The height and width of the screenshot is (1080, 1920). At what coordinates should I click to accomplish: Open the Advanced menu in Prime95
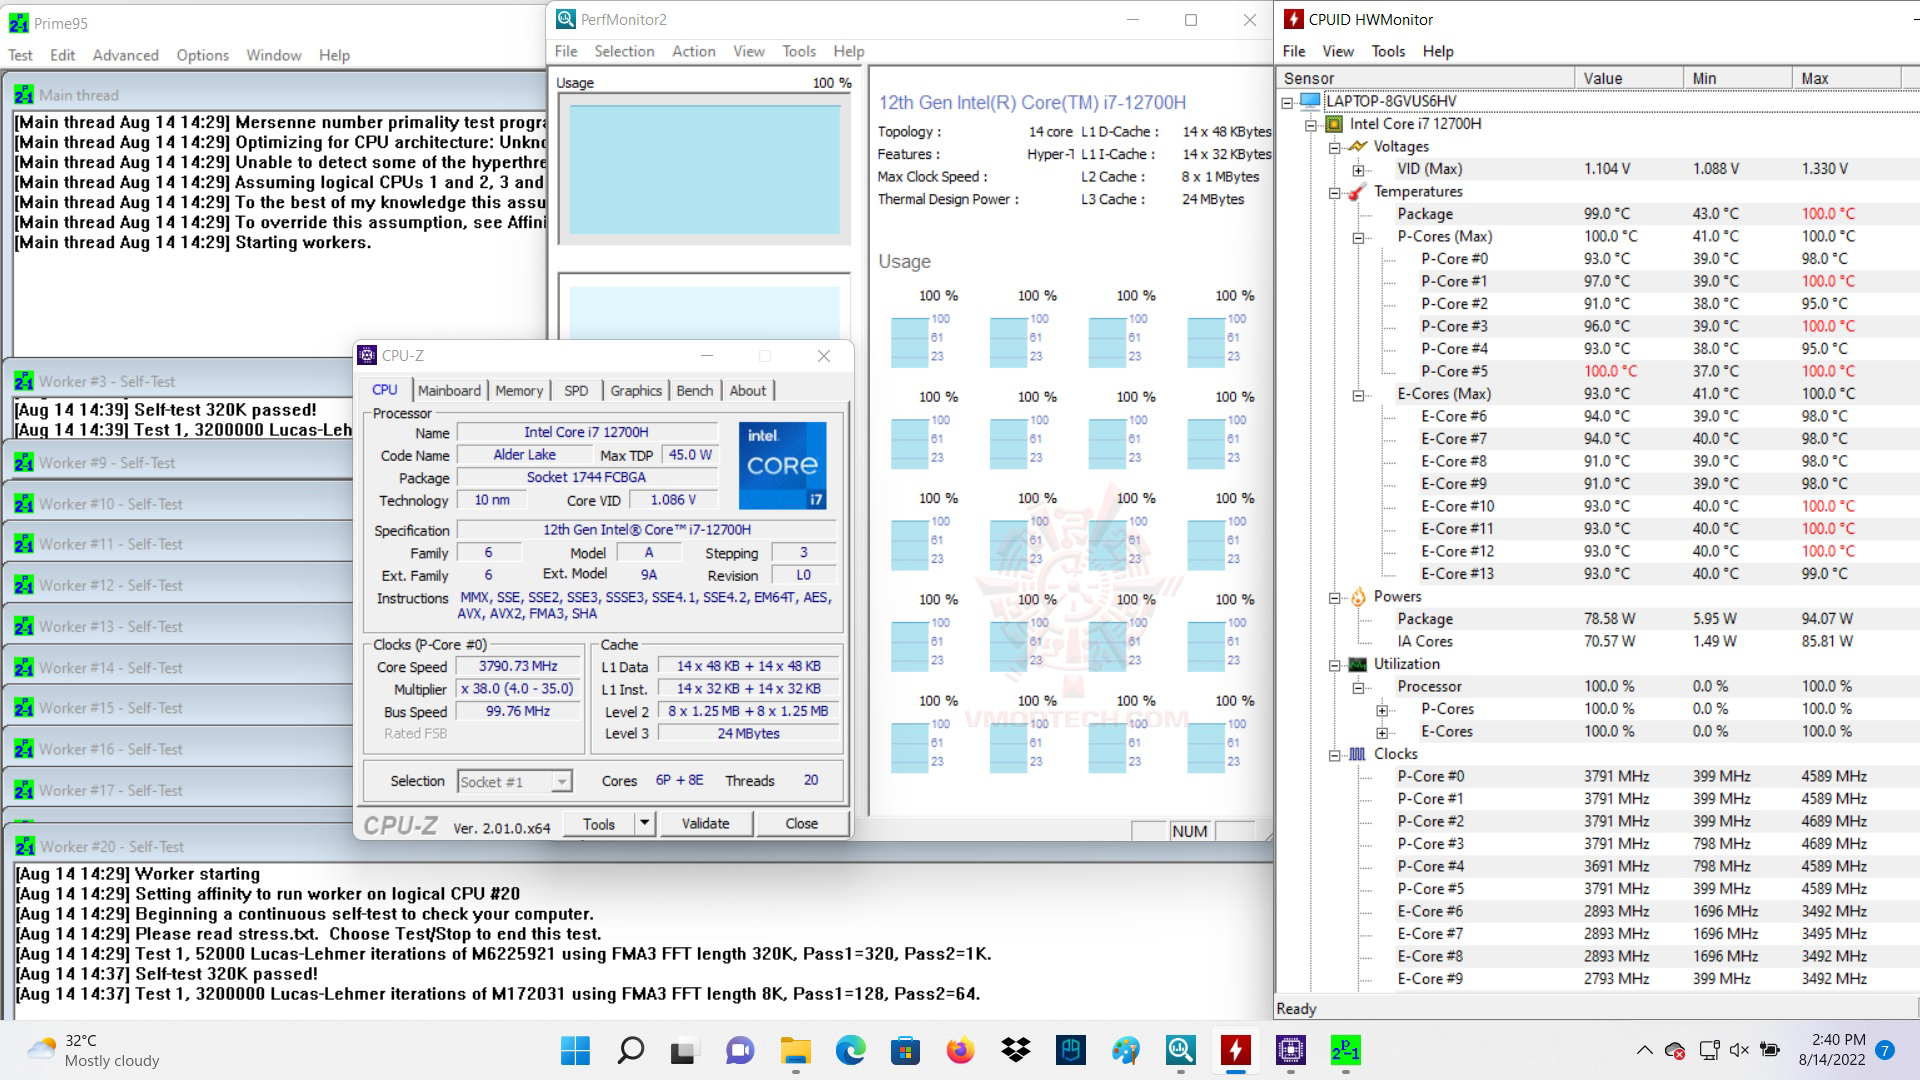[x=125, y=55]
